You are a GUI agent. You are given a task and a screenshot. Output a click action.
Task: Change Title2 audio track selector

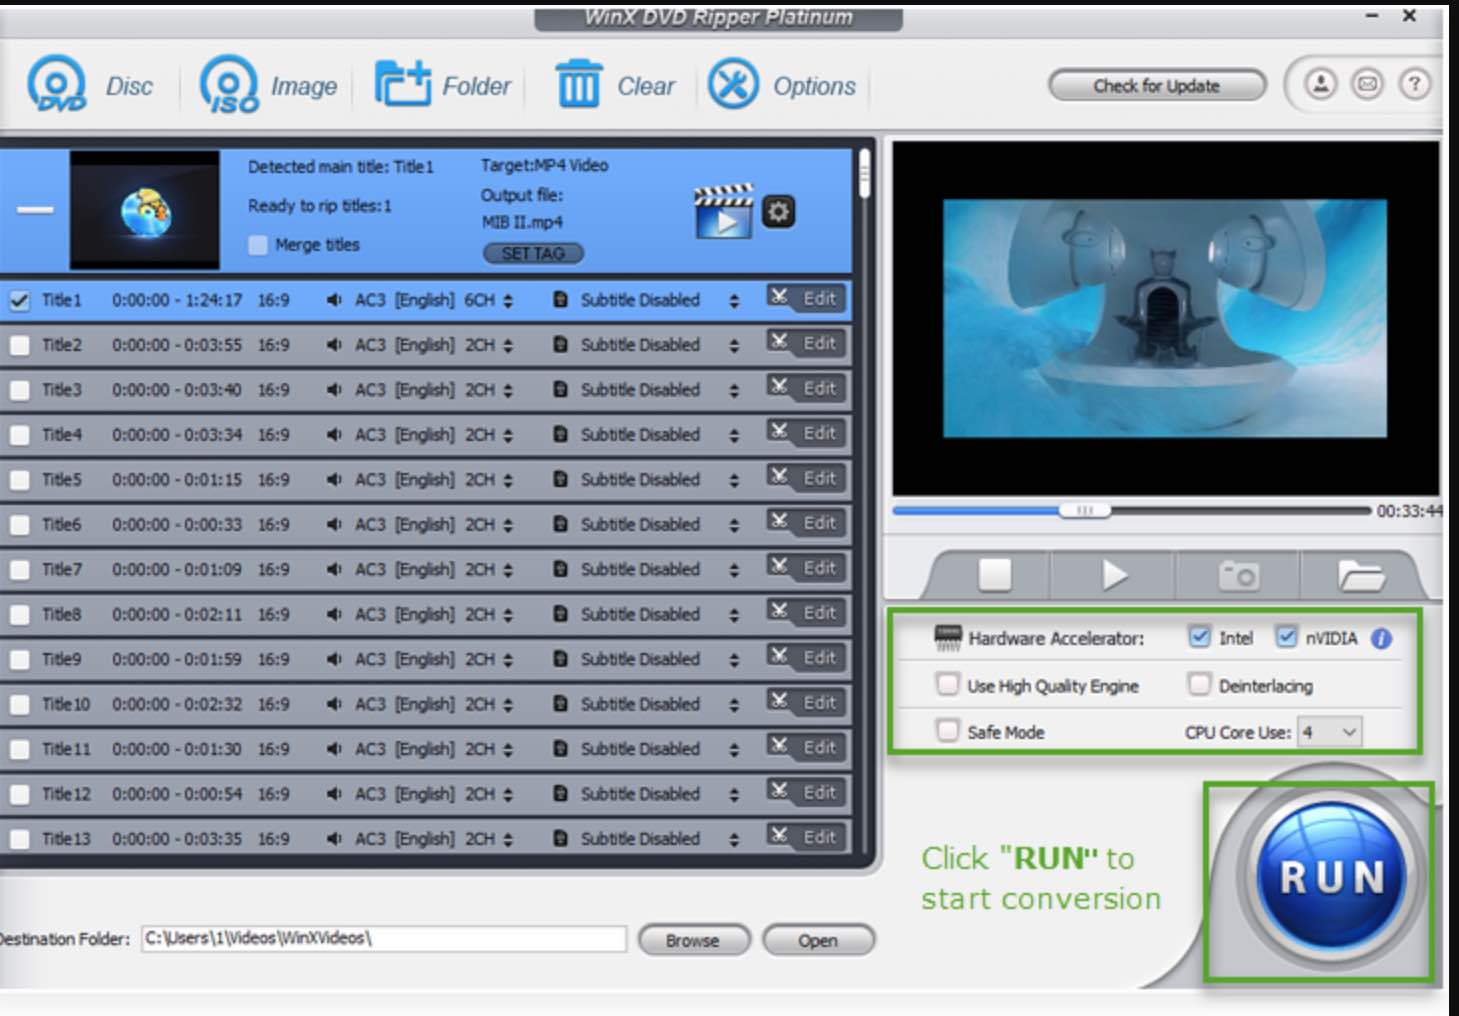click(508, 345)
